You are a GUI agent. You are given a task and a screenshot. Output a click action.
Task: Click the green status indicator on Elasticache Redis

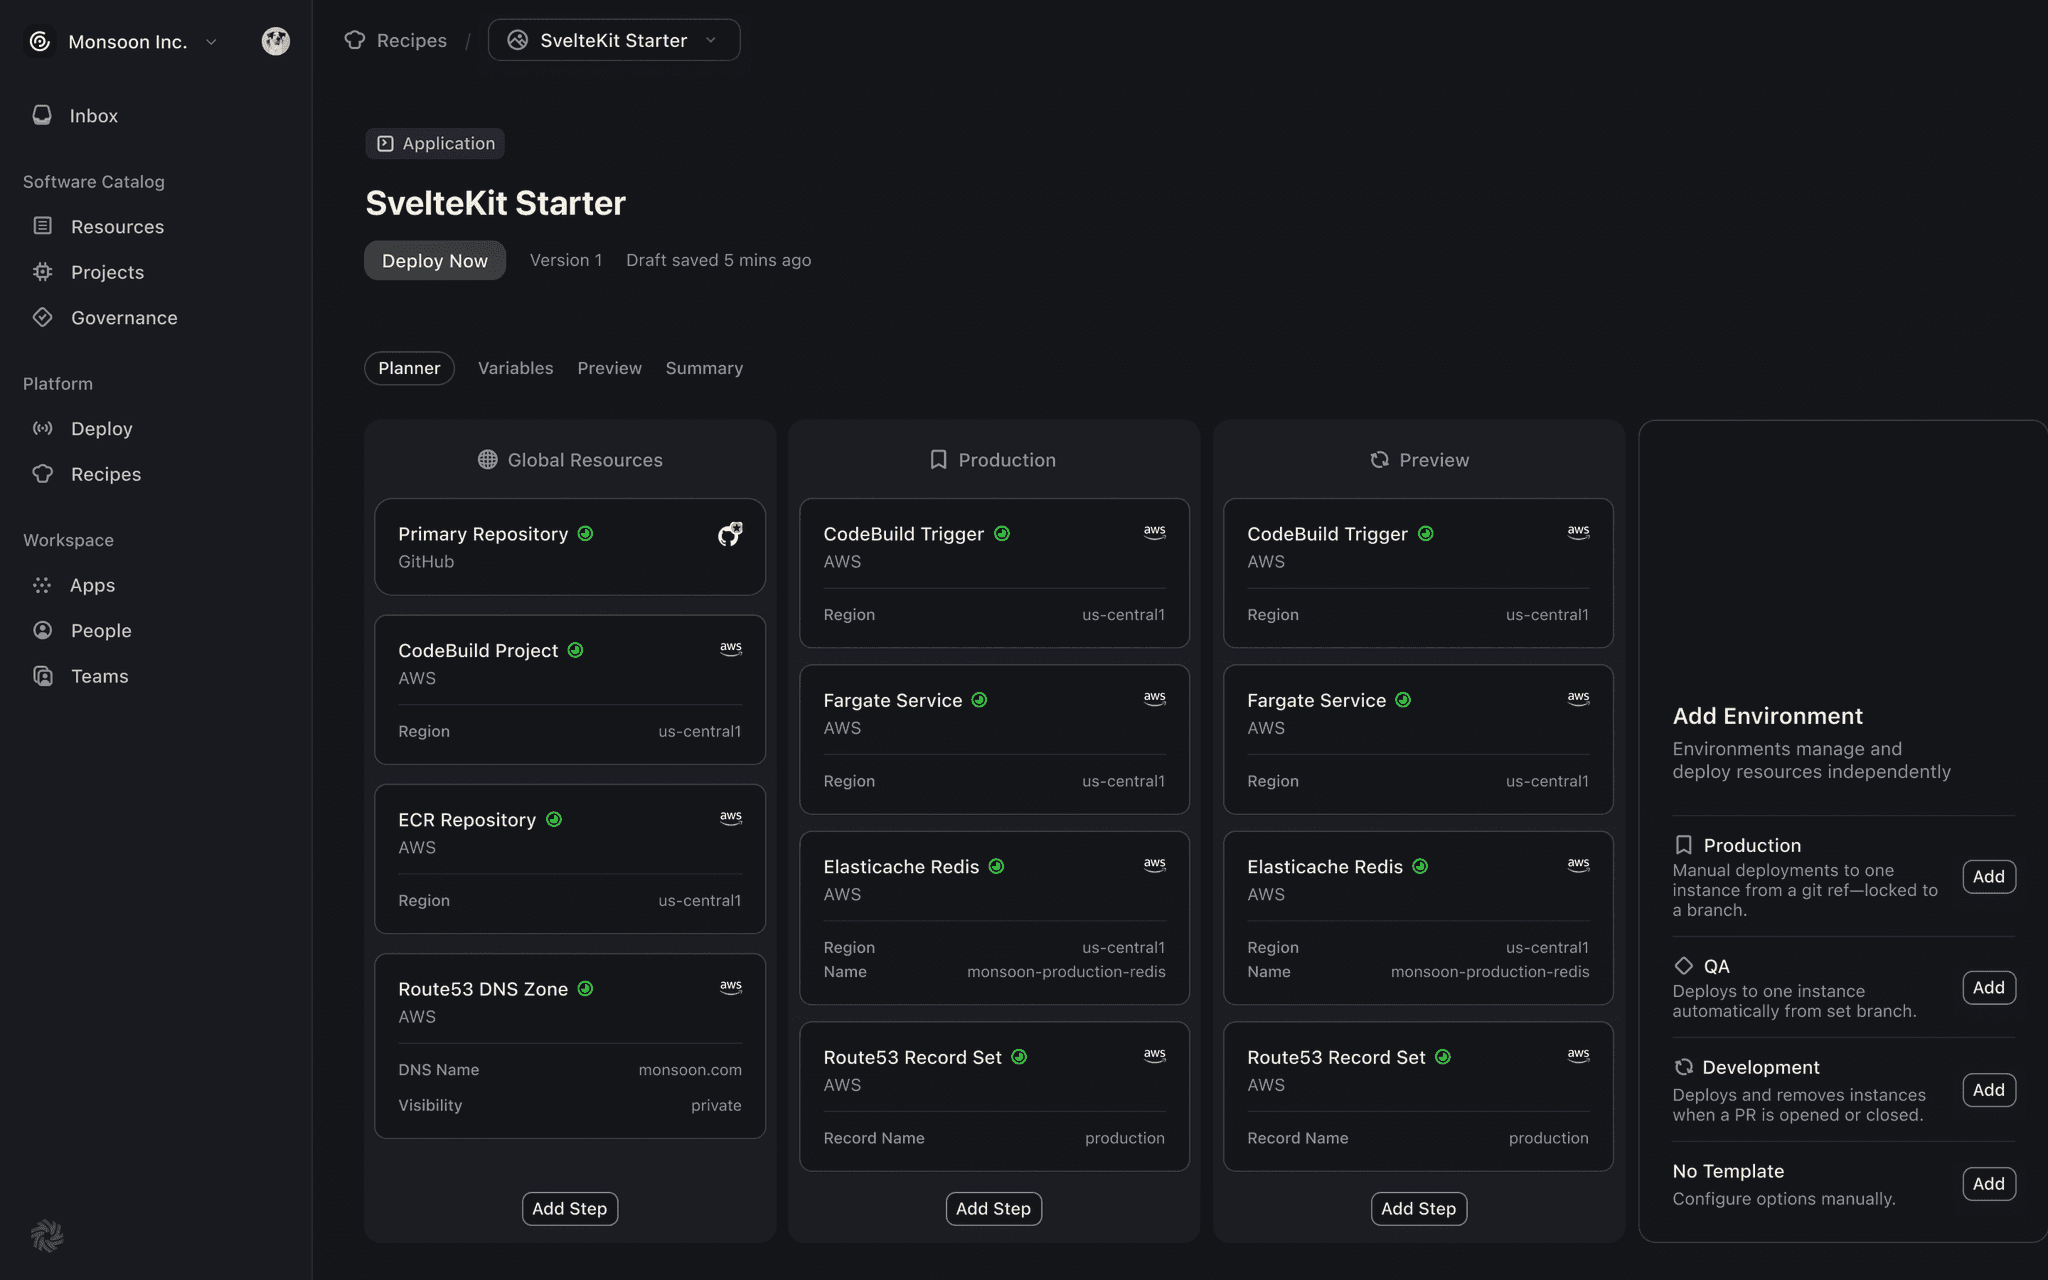click(998, 866)
